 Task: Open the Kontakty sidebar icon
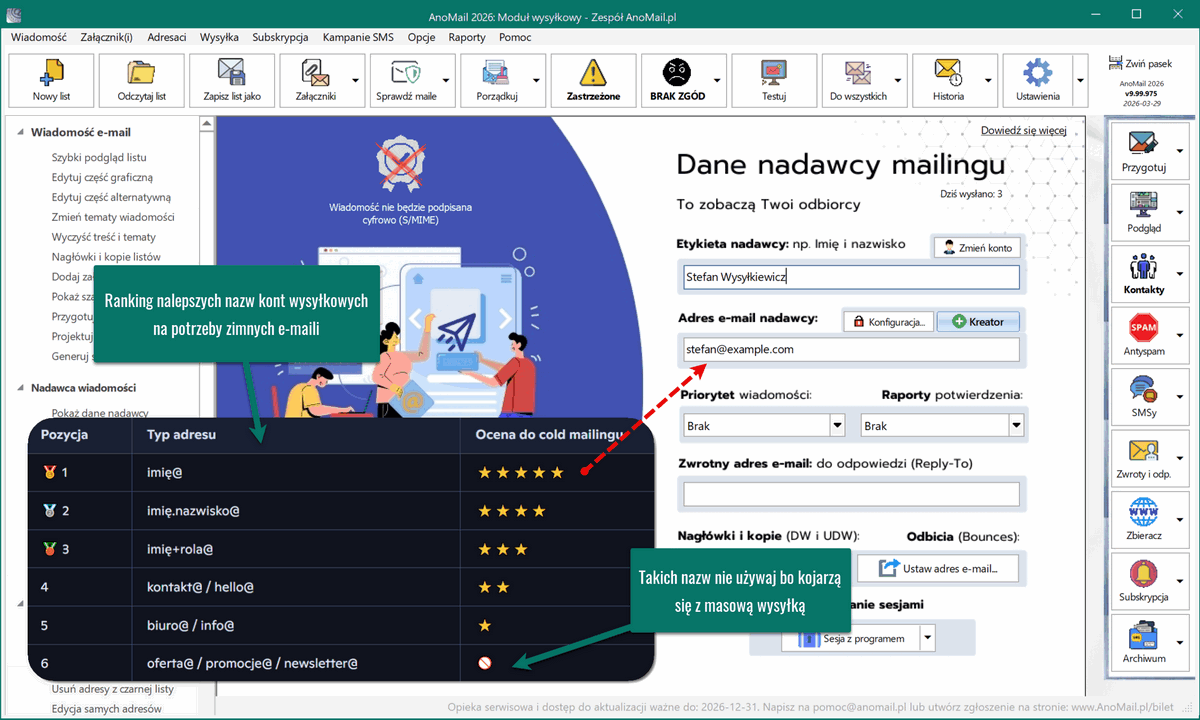[1143, 268]
